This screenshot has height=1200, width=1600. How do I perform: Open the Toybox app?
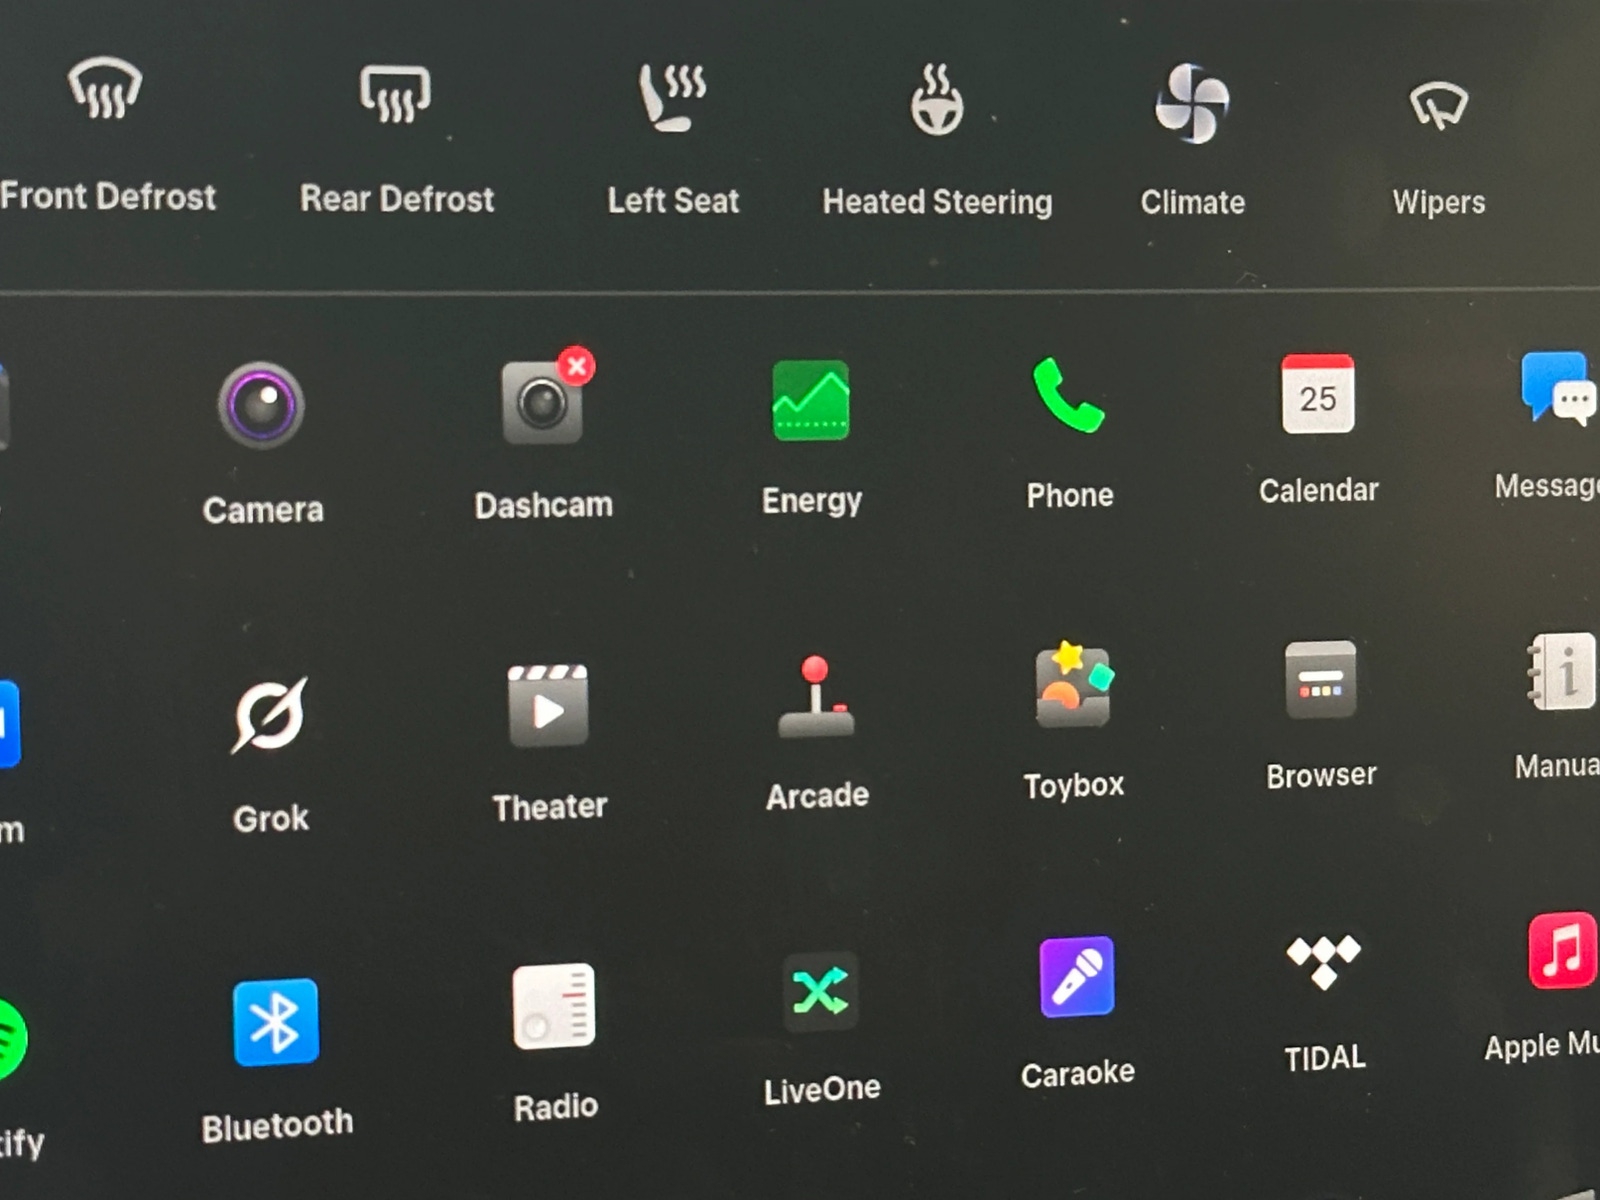1073,686
